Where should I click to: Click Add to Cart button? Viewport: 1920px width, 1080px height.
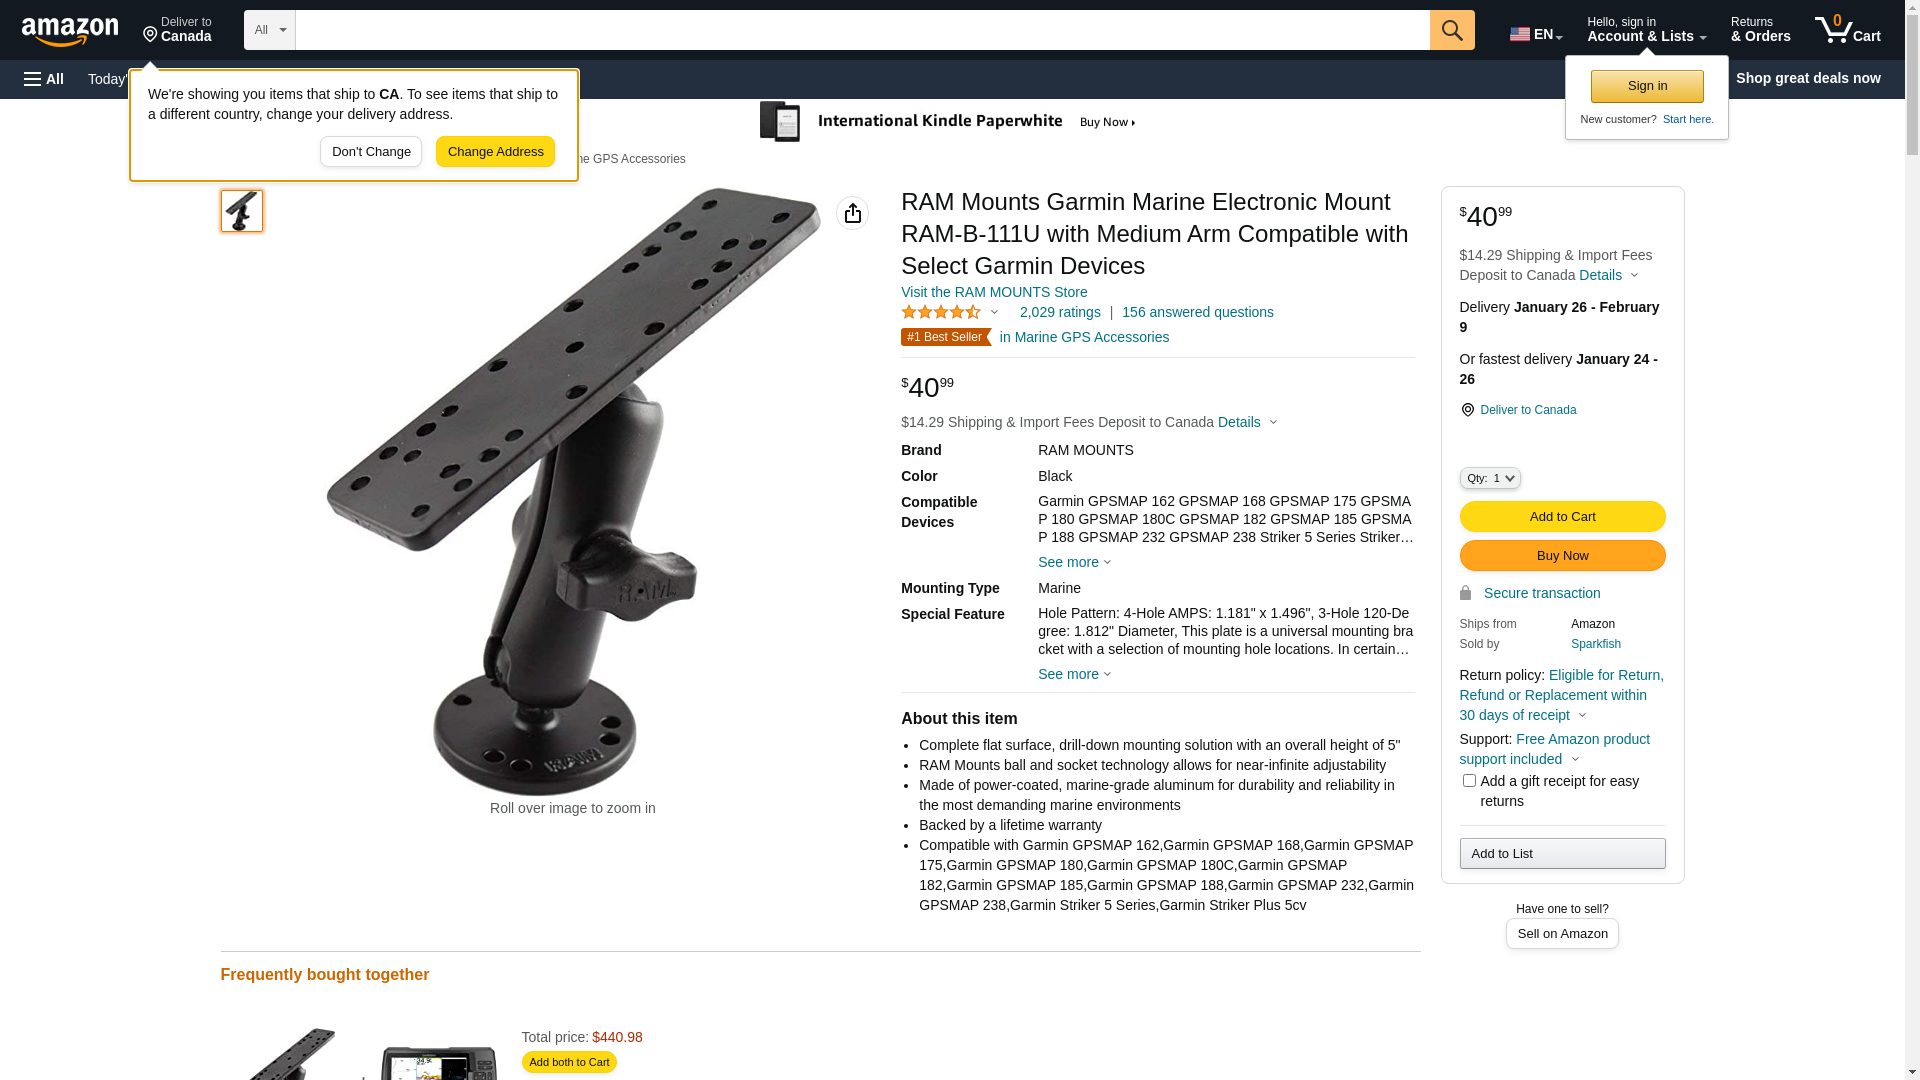pyautogui.click(x=1562, y=517)
